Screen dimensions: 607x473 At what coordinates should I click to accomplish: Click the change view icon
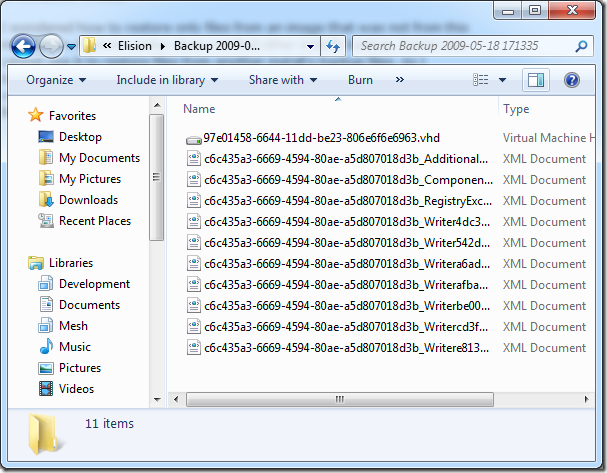(480, 80)
